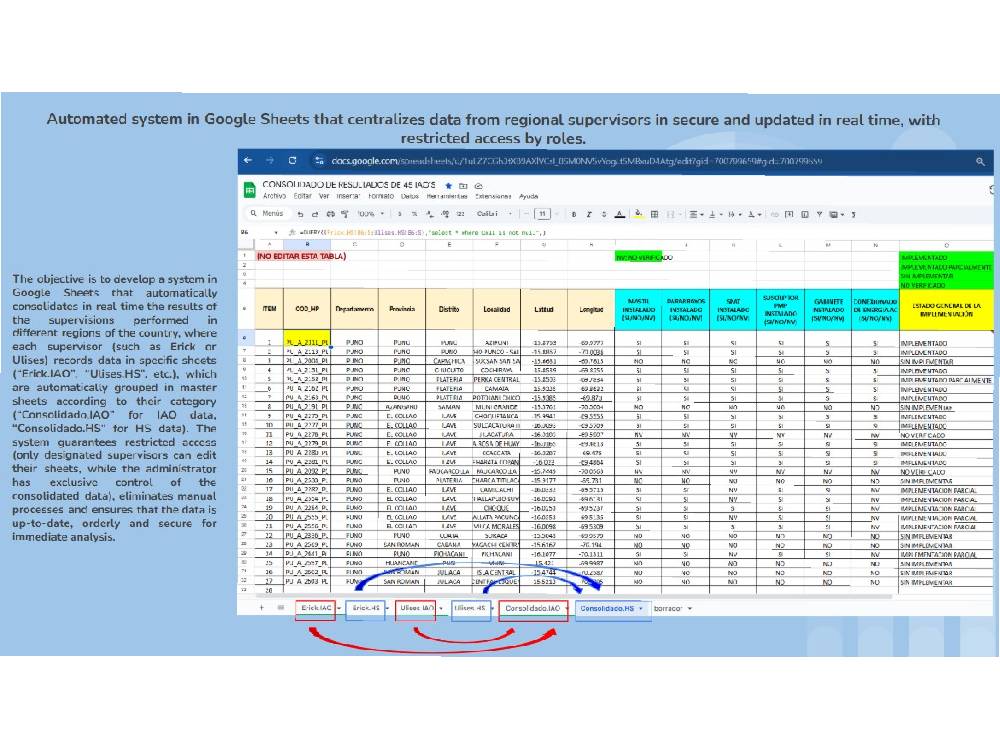Star the spreadsheet document
1000x750 pixels.
click(448, 186)
